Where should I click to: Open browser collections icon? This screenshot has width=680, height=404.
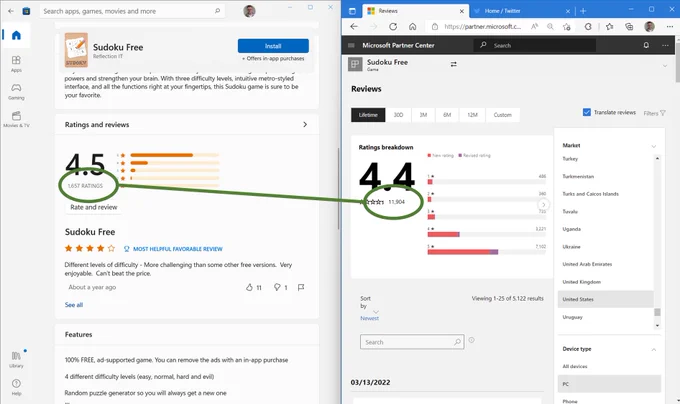click(x=629, y=26)
